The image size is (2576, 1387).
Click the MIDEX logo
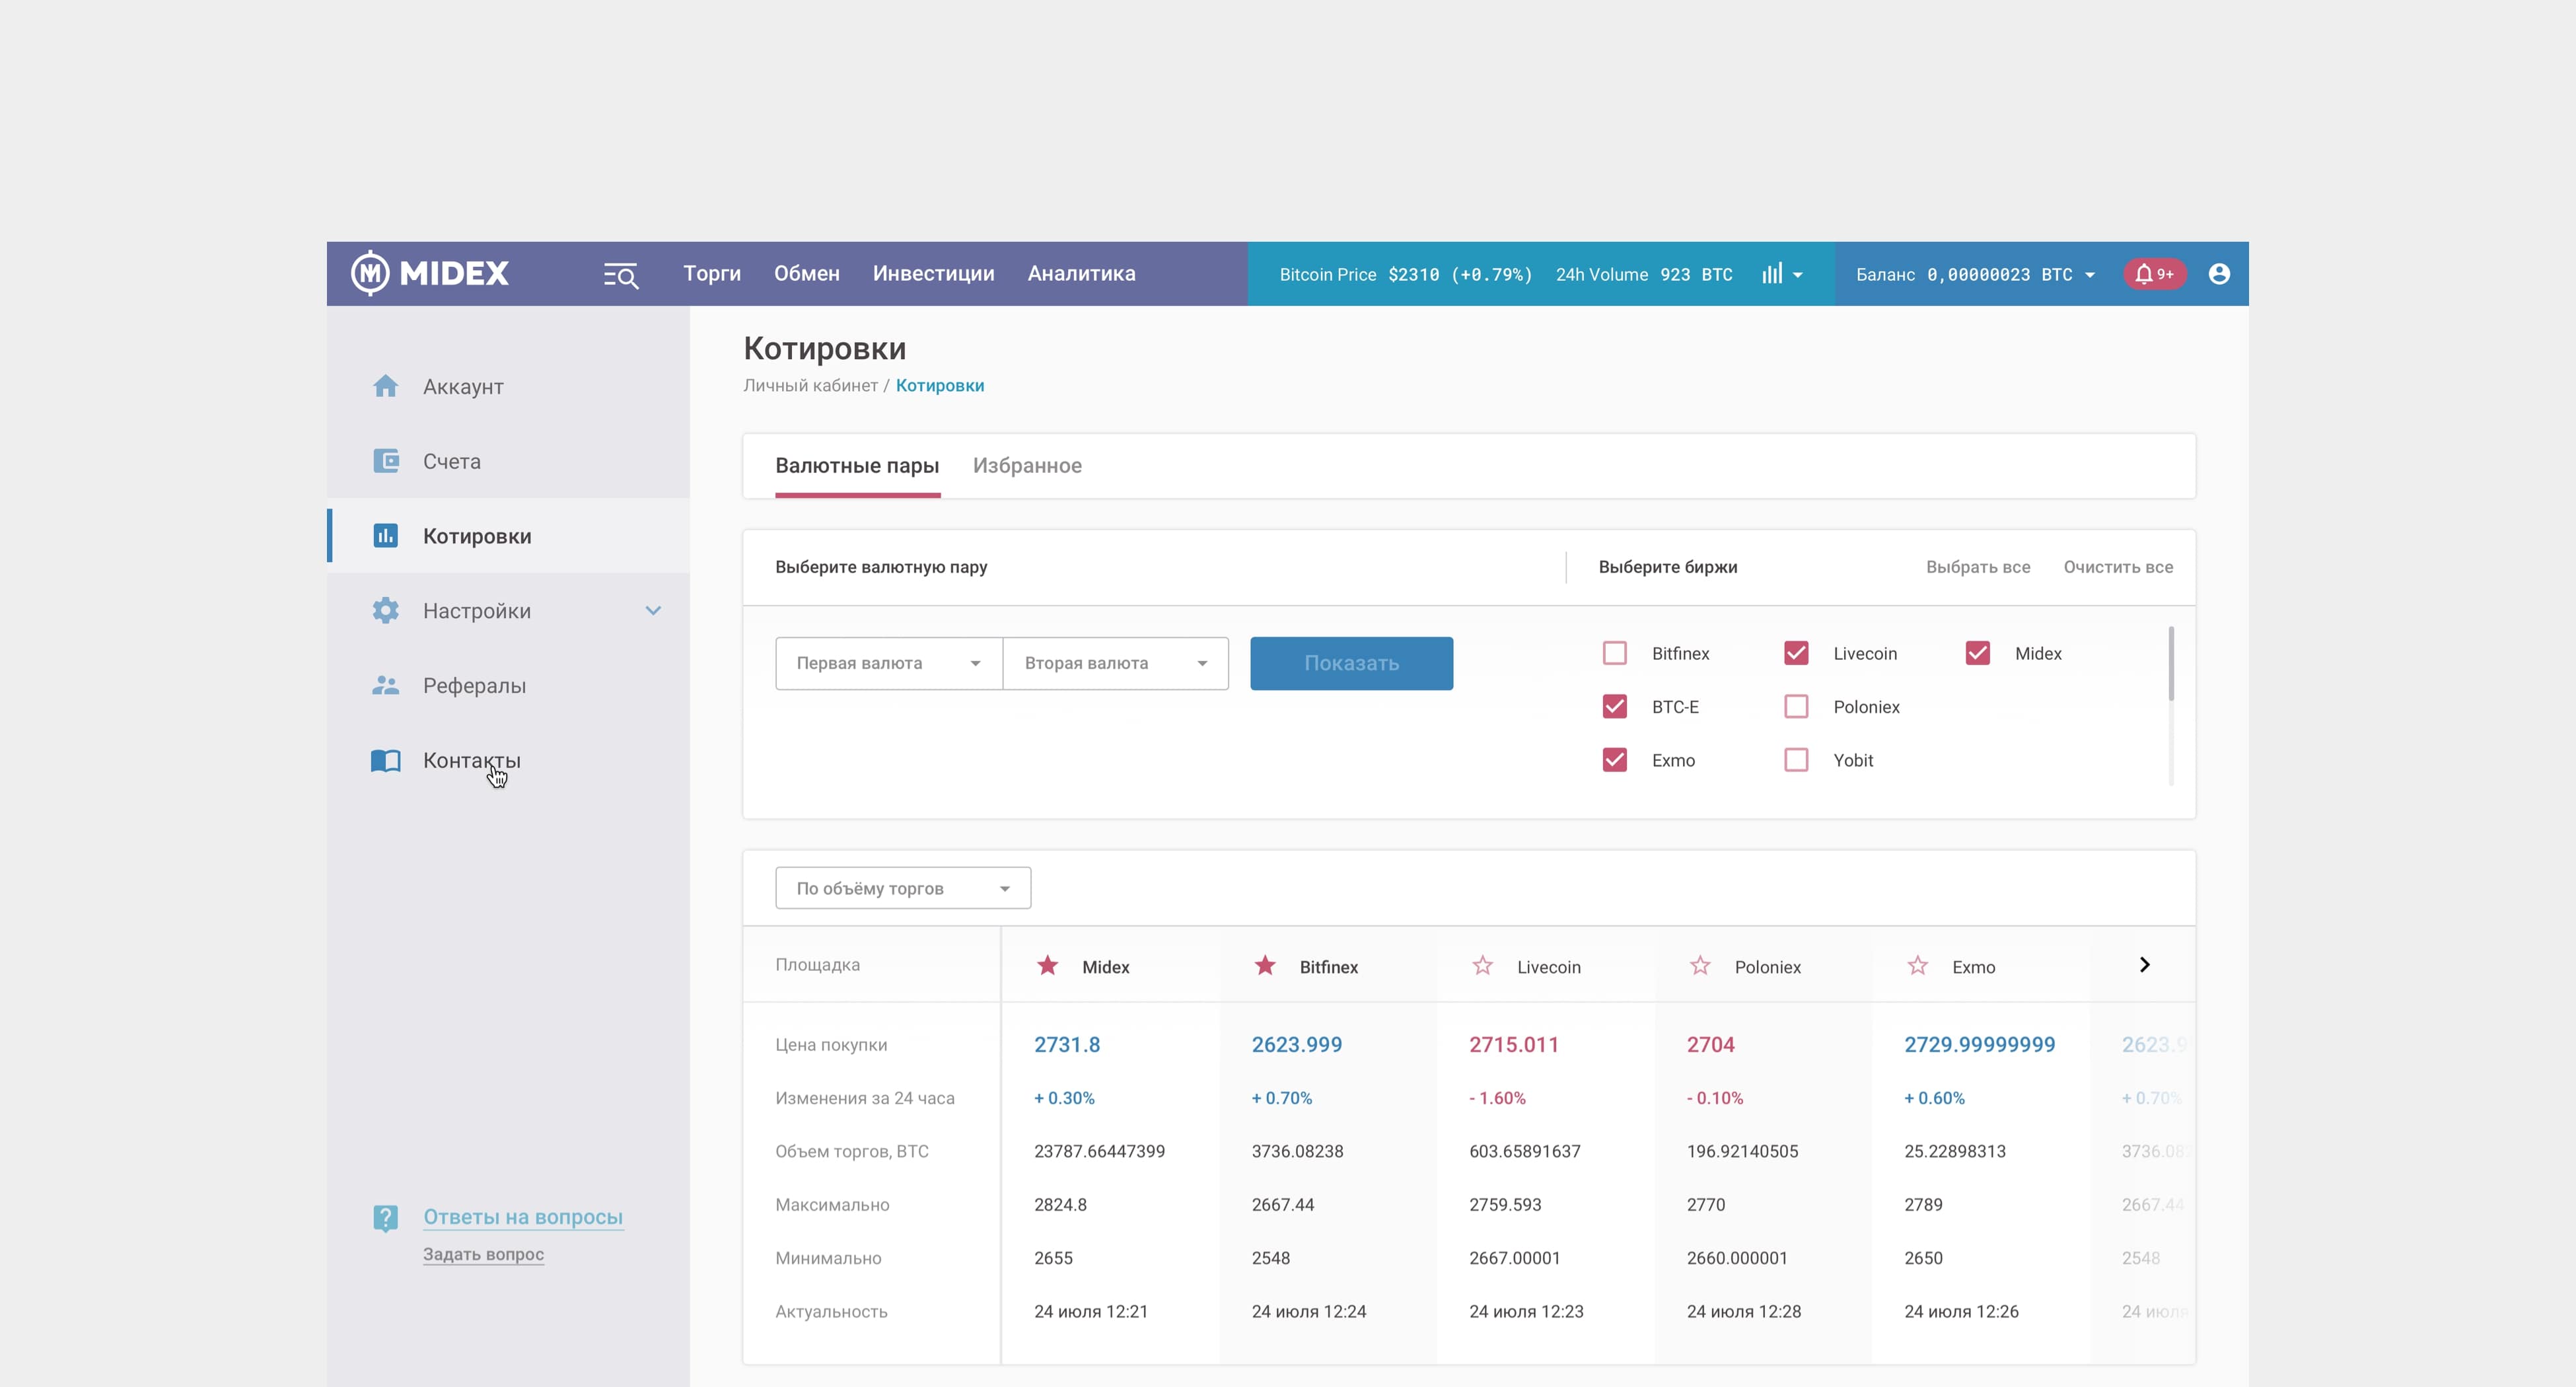coord(430,273)
